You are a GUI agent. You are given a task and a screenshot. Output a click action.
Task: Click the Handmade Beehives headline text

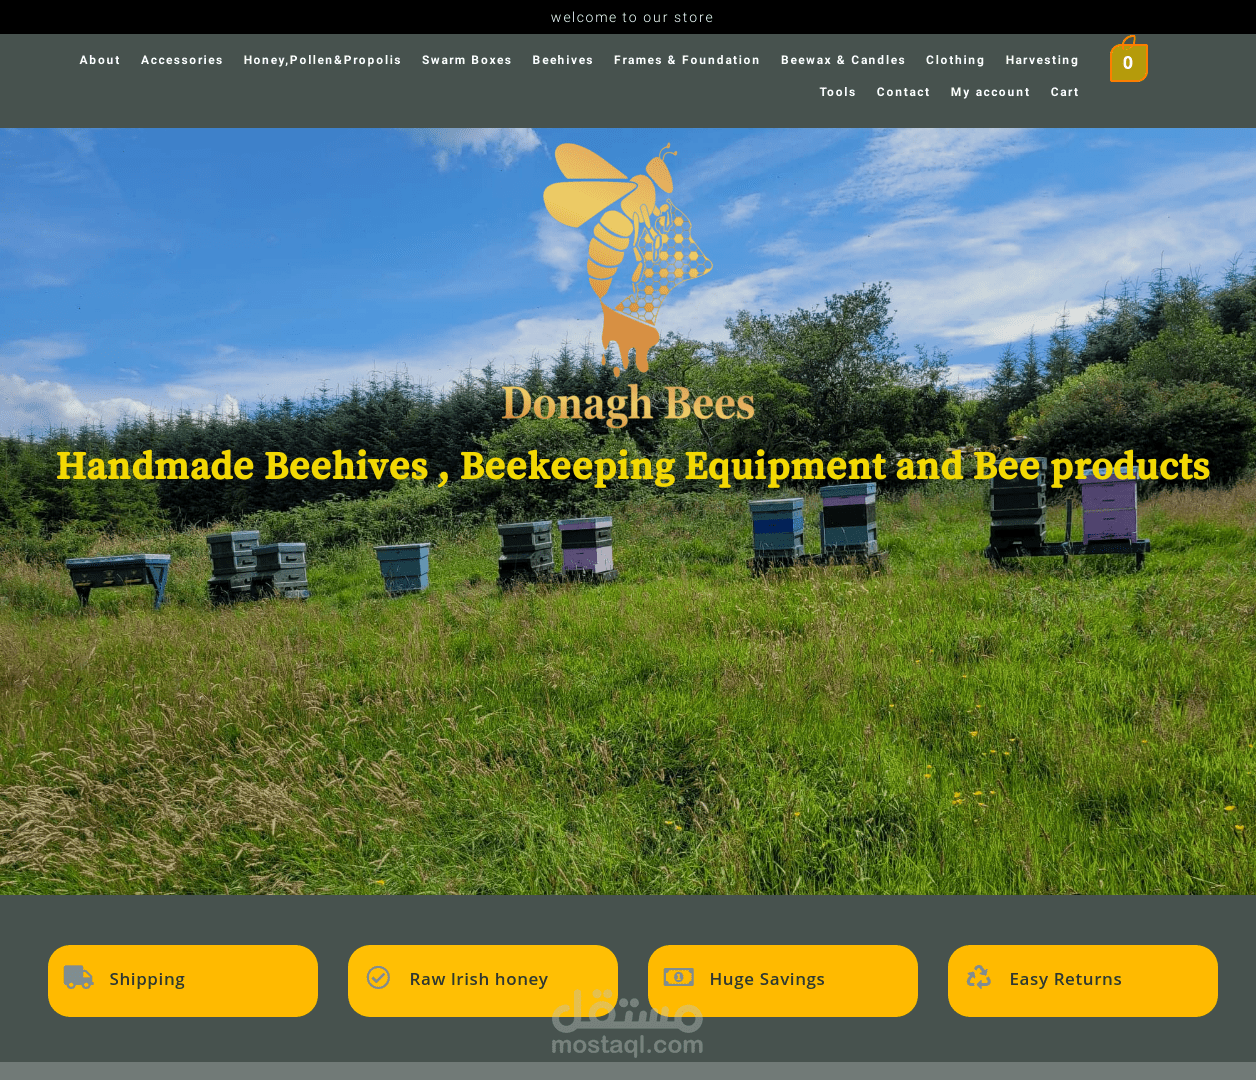tap(633, 466)
